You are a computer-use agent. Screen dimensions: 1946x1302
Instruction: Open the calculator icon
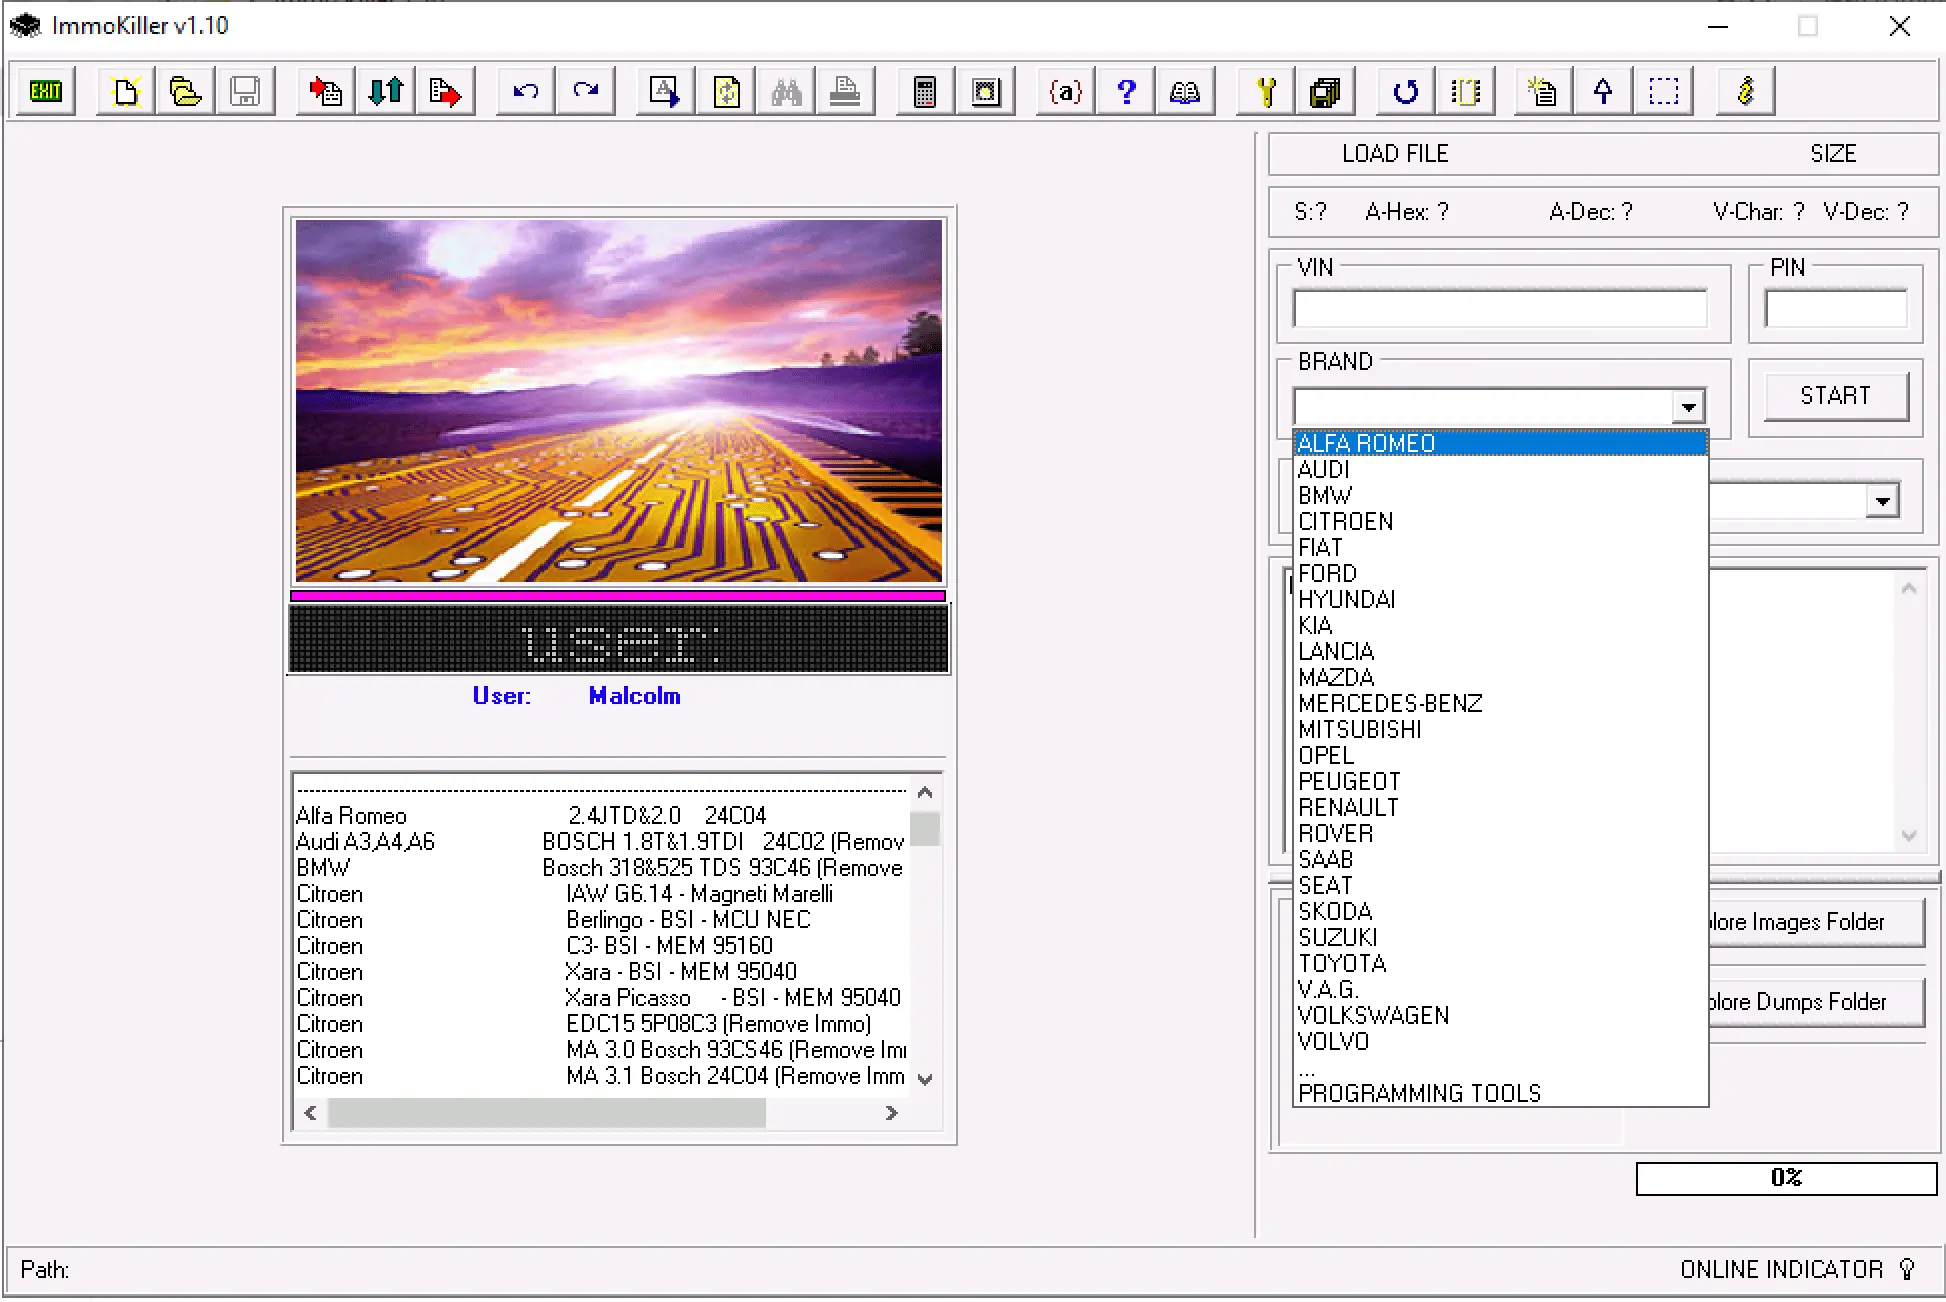coord(925,92)
